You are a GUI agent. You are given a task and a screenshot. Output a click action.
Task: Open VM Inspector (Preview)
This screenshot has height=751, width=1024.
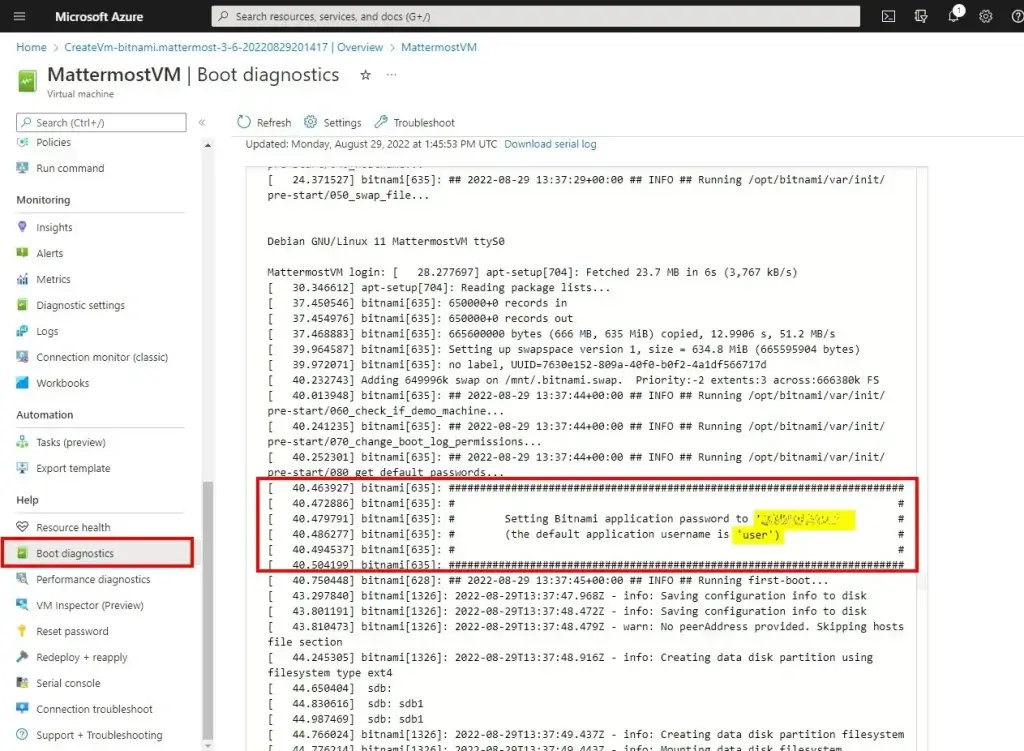[89, 605]
